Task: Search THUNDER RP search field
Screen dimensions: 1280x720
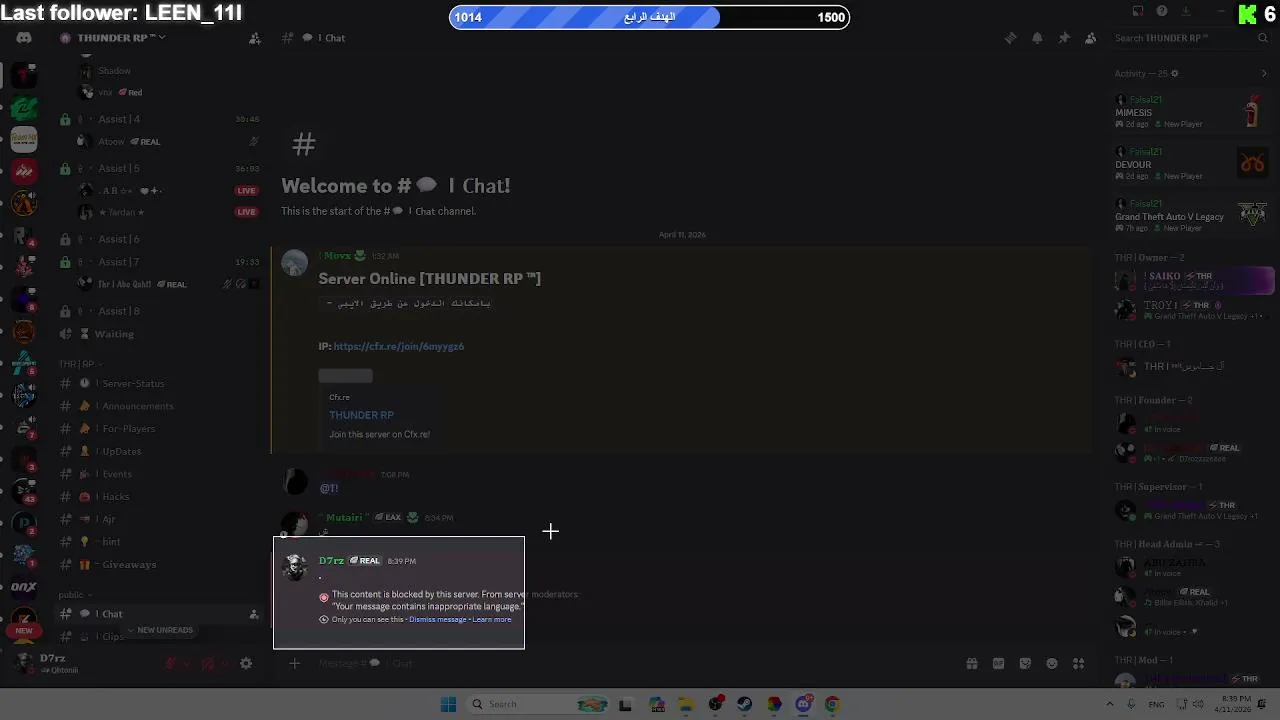Action: [x=1190, y=38]
